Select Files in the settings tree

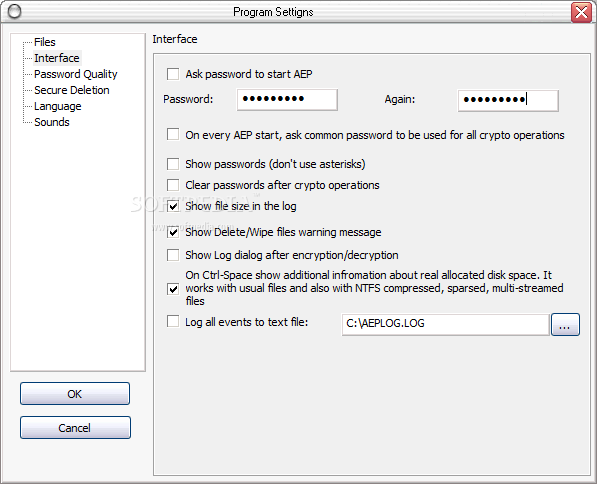[x=45, y=42]
